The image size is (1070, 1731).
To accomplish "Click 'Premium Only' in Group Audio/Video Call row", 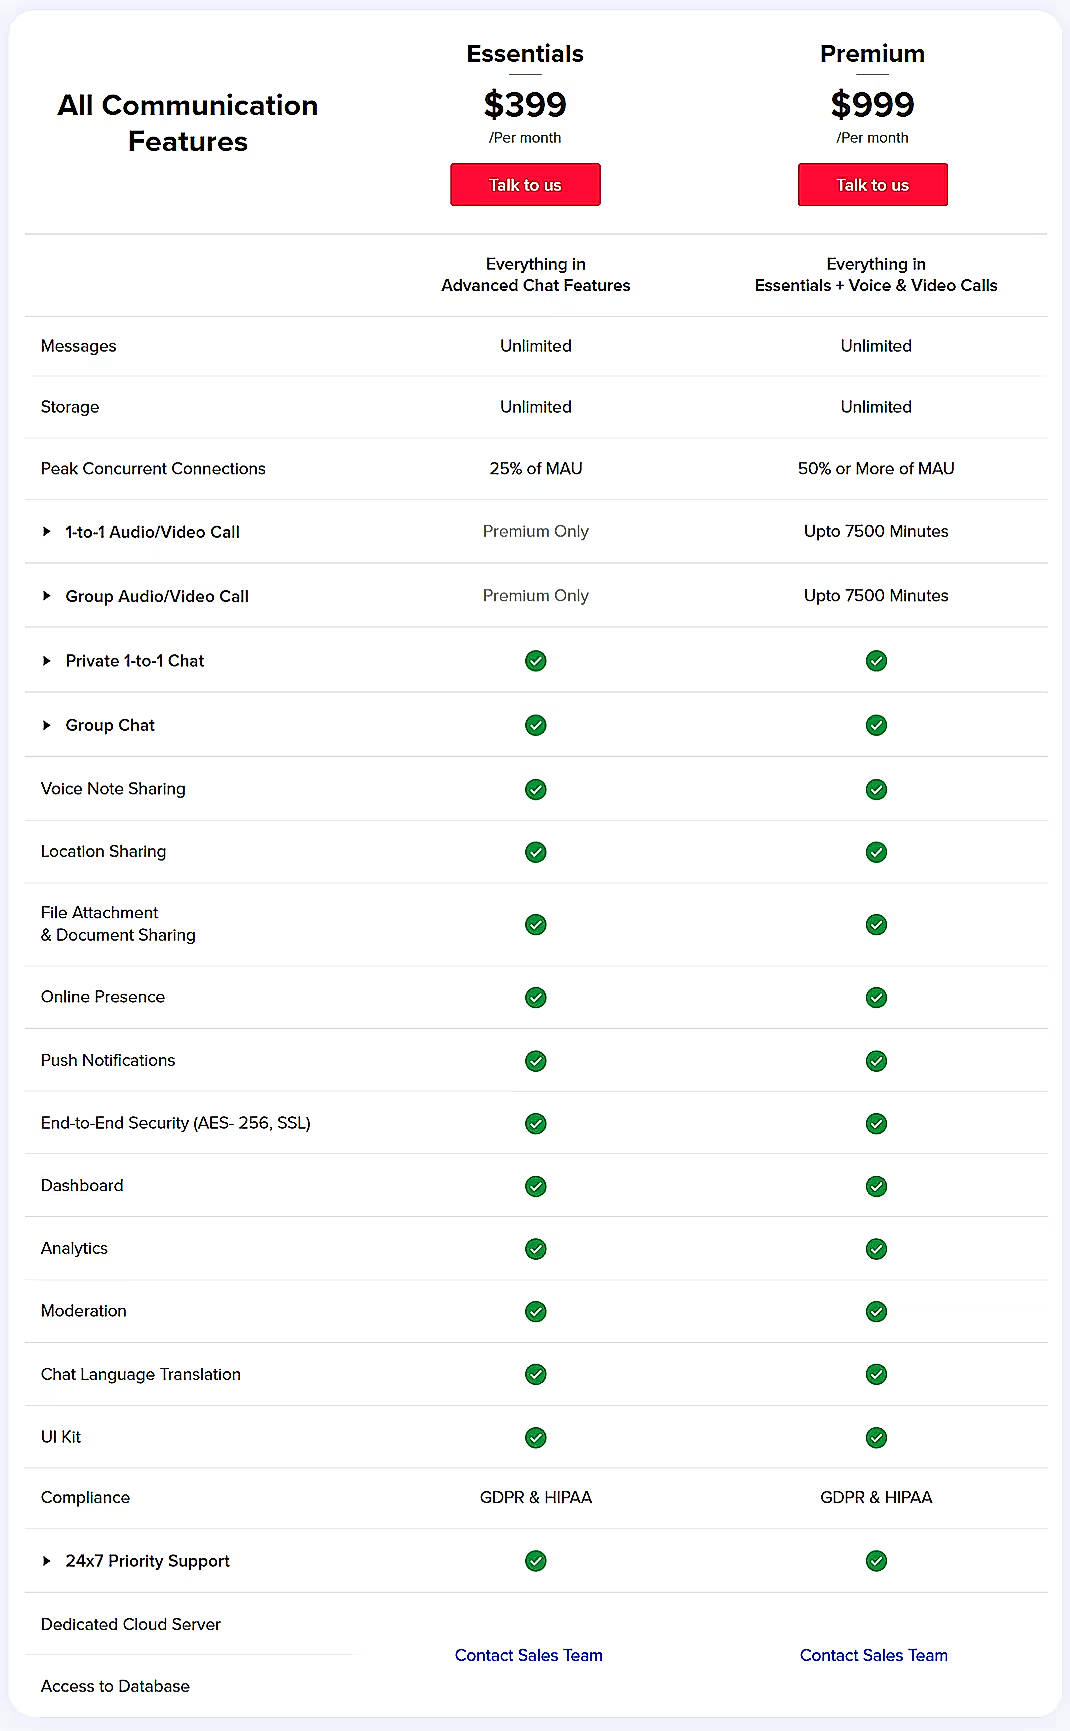I will [536, 595].
